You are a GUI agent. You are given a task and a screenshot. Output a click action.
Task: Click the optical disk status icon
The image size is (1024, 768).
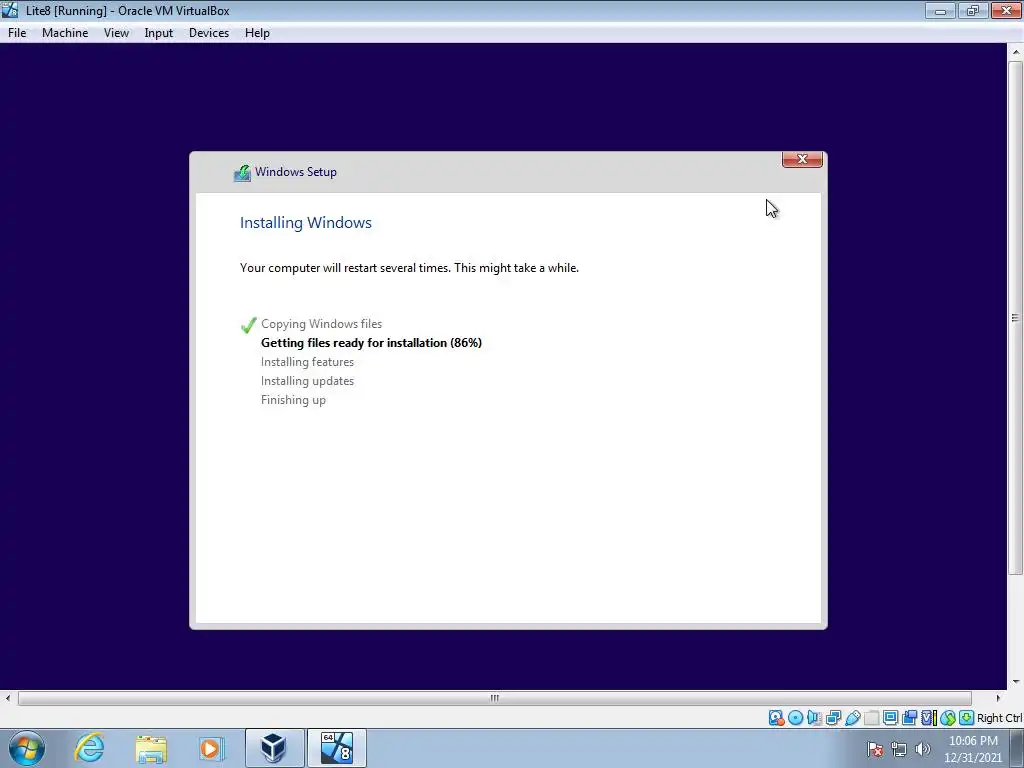(795, 718)
